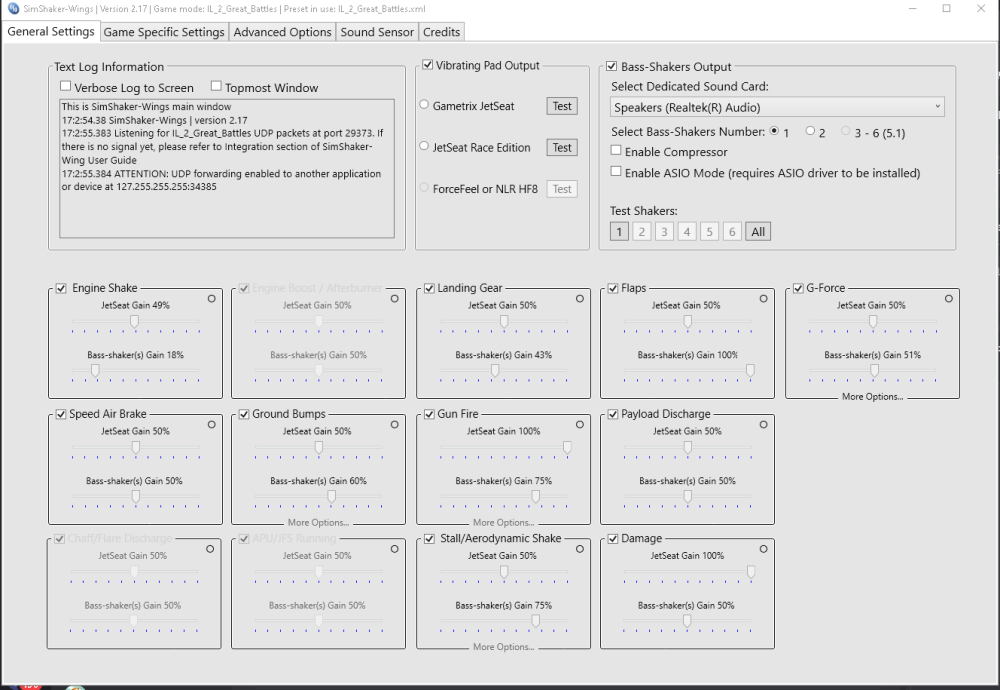Image resolution: width=1000 pixels, height=690 pixels.
Task: Select JetSeat Race Edition radio button
Action: pyautogui.click(x=424, y=146)
